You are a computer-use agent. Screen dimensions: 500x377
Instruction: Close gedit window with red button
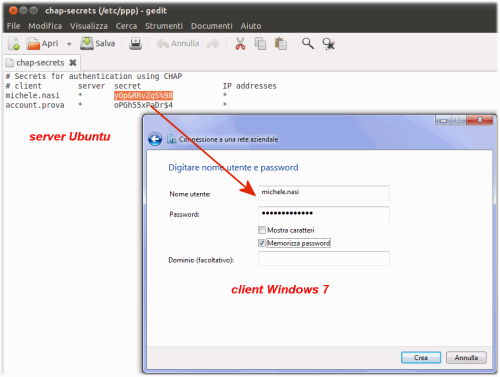[13, 11]
